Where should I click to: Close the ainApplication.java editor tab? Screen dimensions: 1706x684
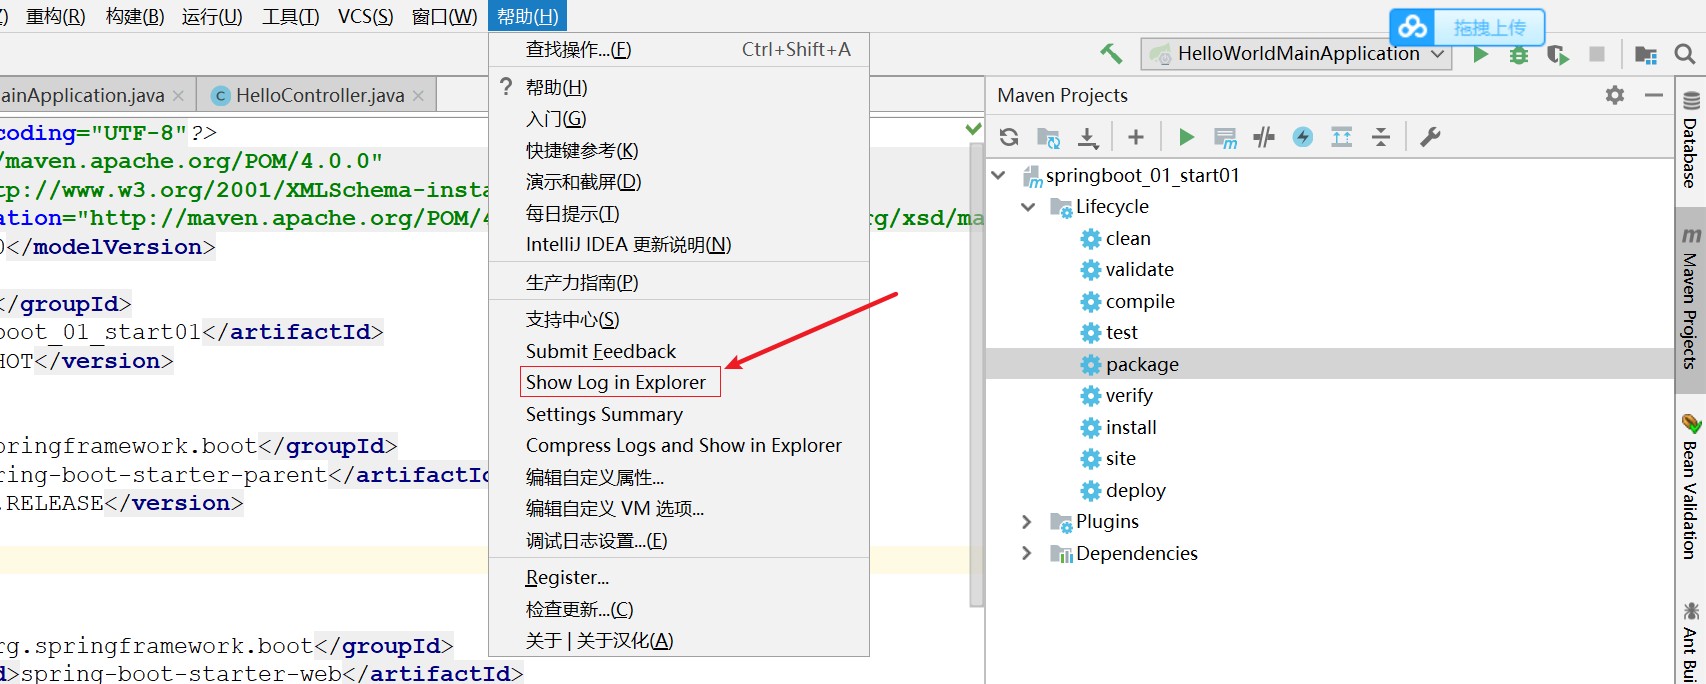pyautogui.click(x=178, y=96)
